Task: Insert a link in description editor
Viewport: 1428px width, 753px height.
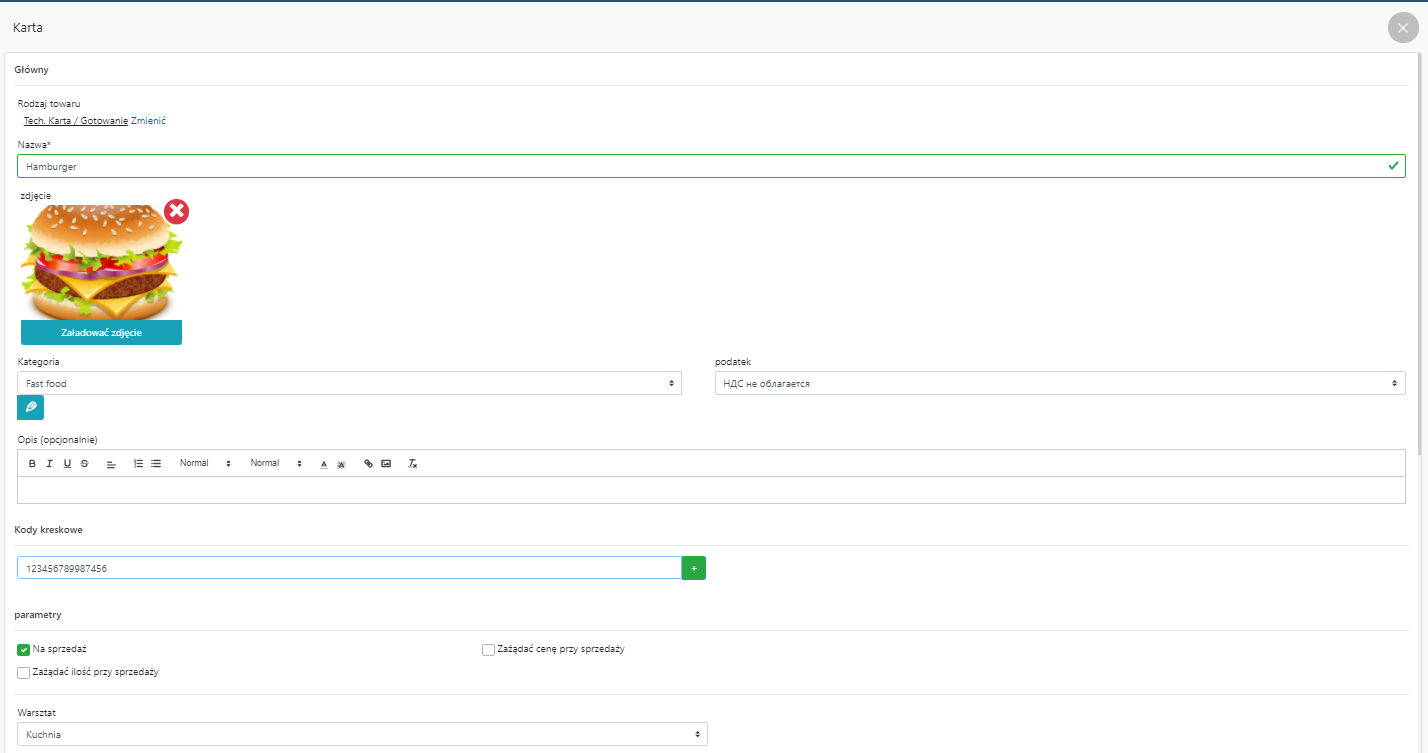Action: [368, 464]
